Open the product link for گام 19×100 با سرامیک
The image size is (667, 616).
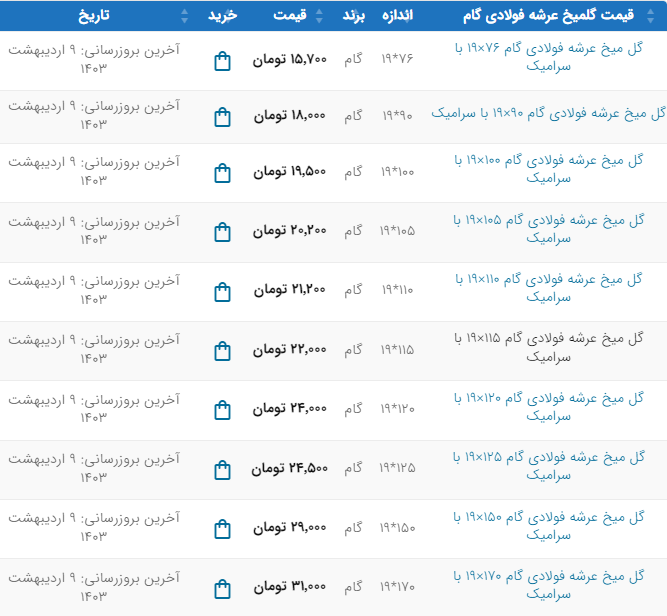[549, 168]
